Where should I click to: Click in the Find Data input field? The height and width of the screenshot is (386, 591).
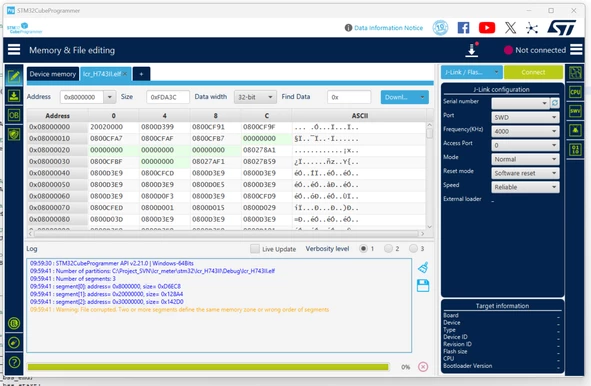point(349,97)
